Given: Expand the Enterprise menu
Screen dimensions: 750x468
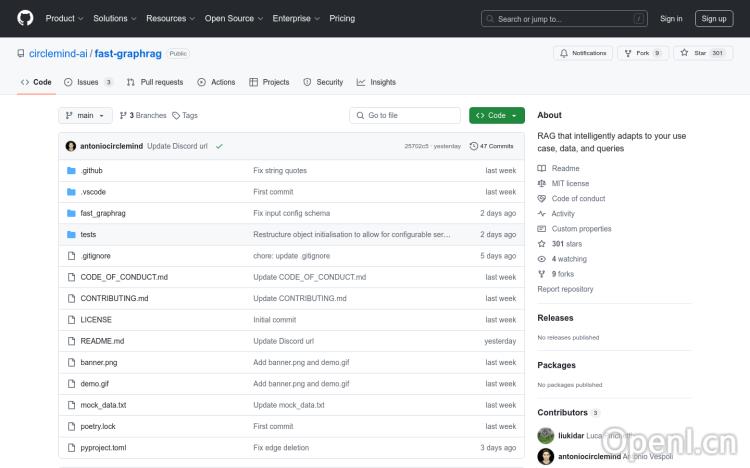Looking at the screenshot, I should (x=296, y=18).
